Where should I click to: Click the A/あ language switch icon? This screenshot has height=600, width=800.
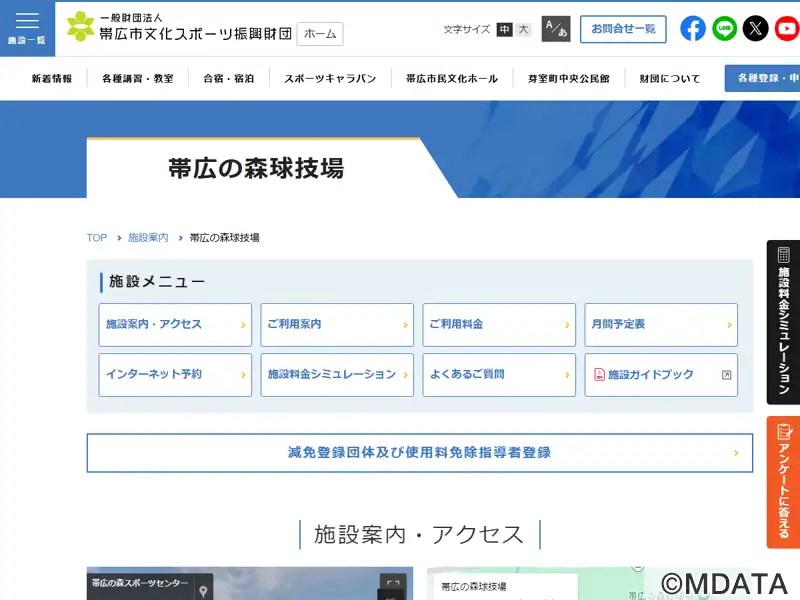(x=555, y=29)
